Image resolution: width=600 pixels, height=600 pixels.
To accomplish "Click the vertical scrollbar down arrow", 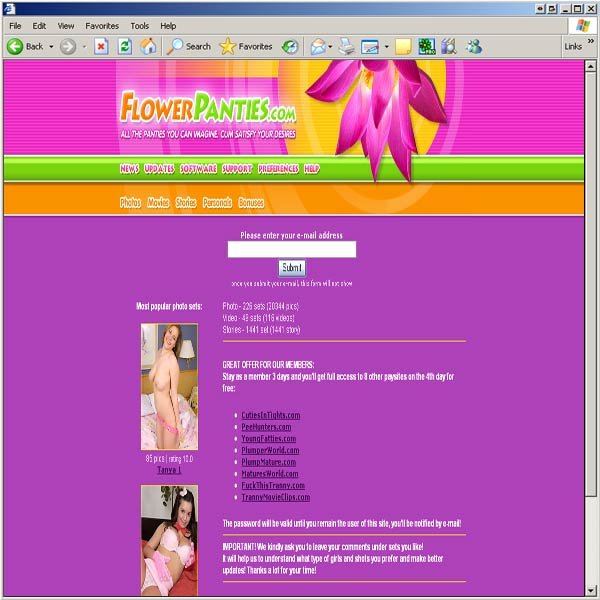I will pos(590,590).
